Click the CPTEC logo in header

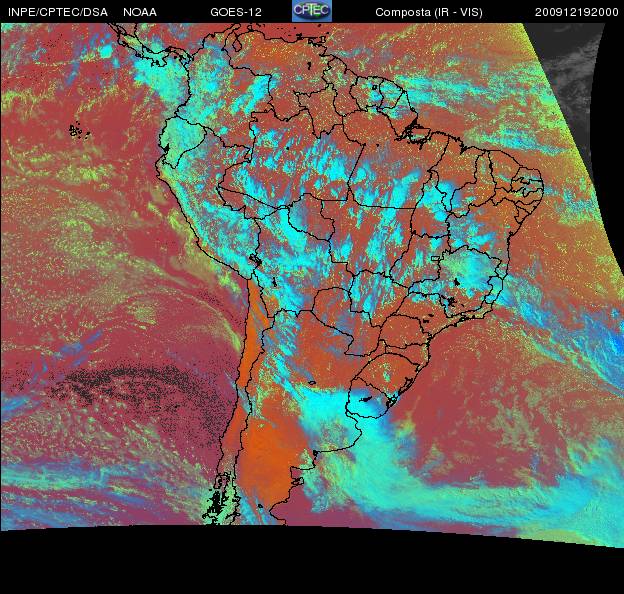[x=312, y=11]
